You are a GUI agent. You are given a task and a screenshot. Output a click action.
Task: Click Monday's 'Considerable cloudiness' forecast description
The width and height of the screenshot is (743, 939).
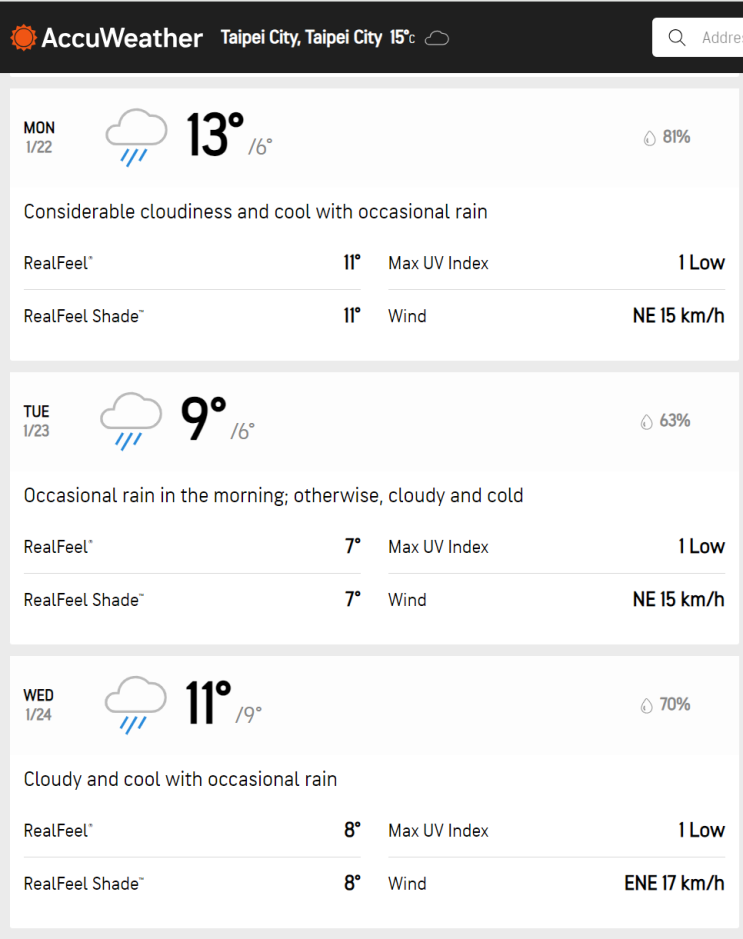point(255,212)
